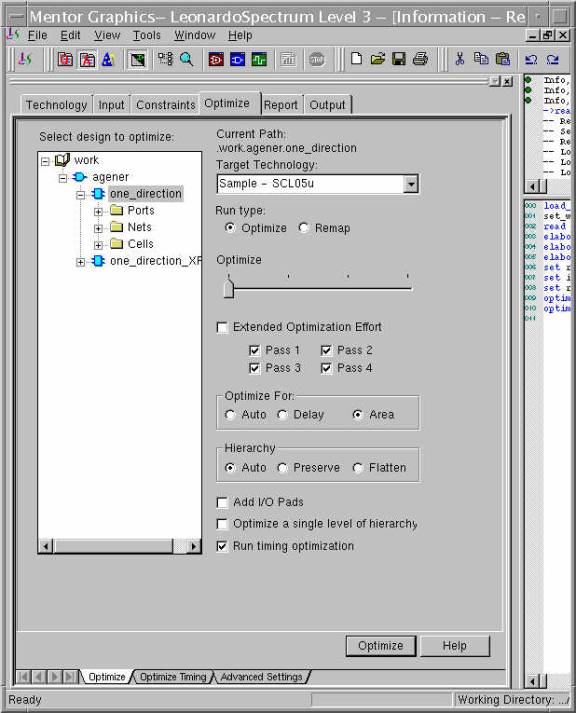The image size is (576, 713).
Task: Click the scissors cut icon
Action: [460, 60]
